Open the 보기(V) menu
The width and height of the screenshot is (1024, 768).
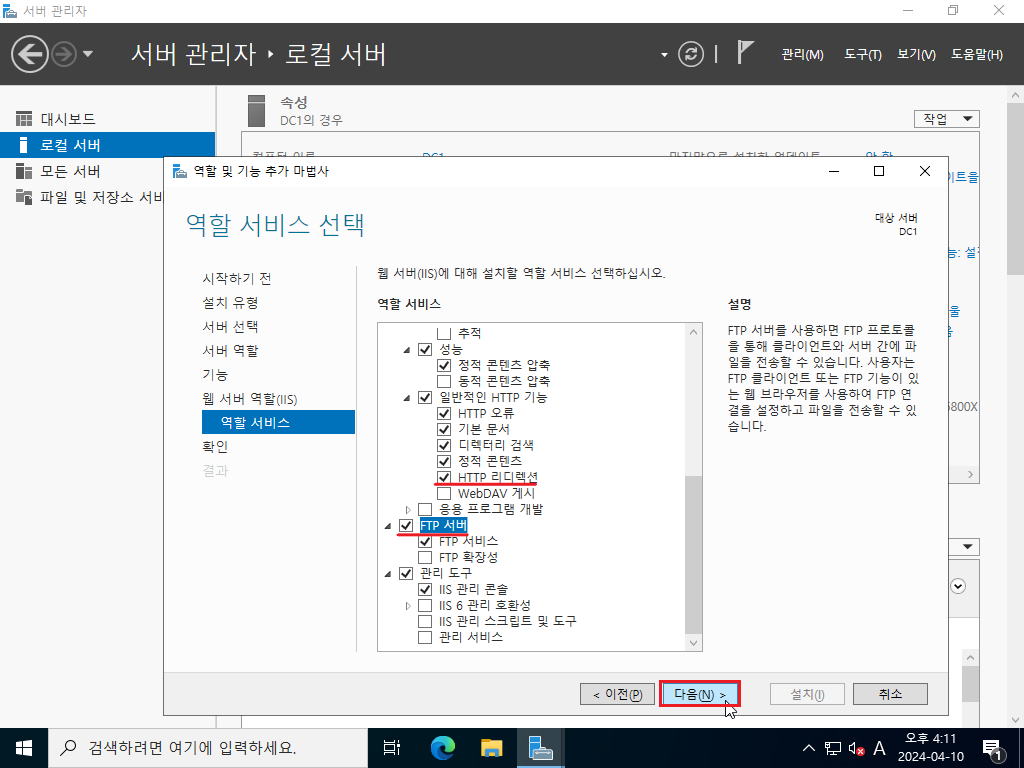(916, 55)
